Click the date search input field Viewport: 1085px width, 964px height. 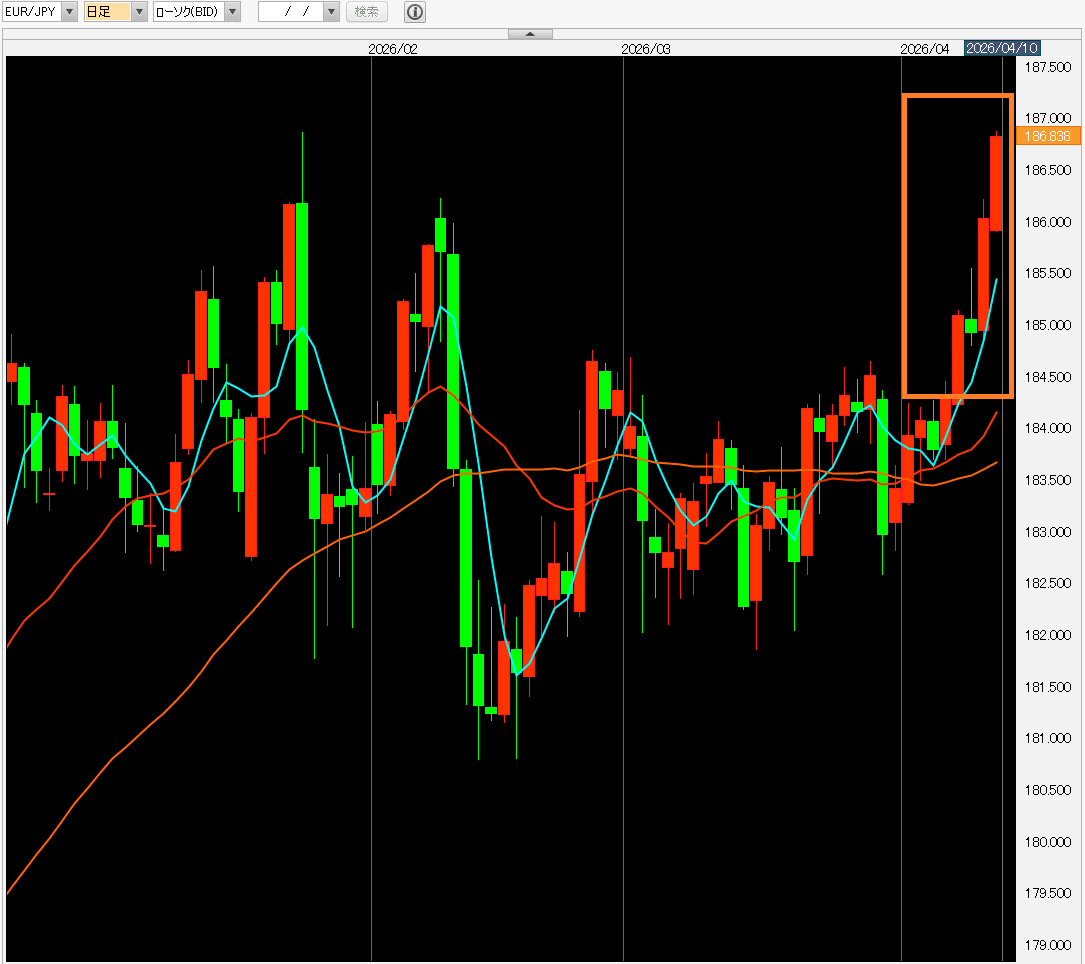pyautogui.click(x=291, y=12)
